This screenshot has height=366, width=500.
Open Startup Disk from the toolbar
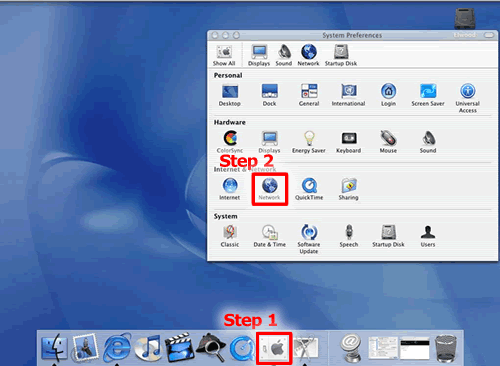(x=341, y=56)
